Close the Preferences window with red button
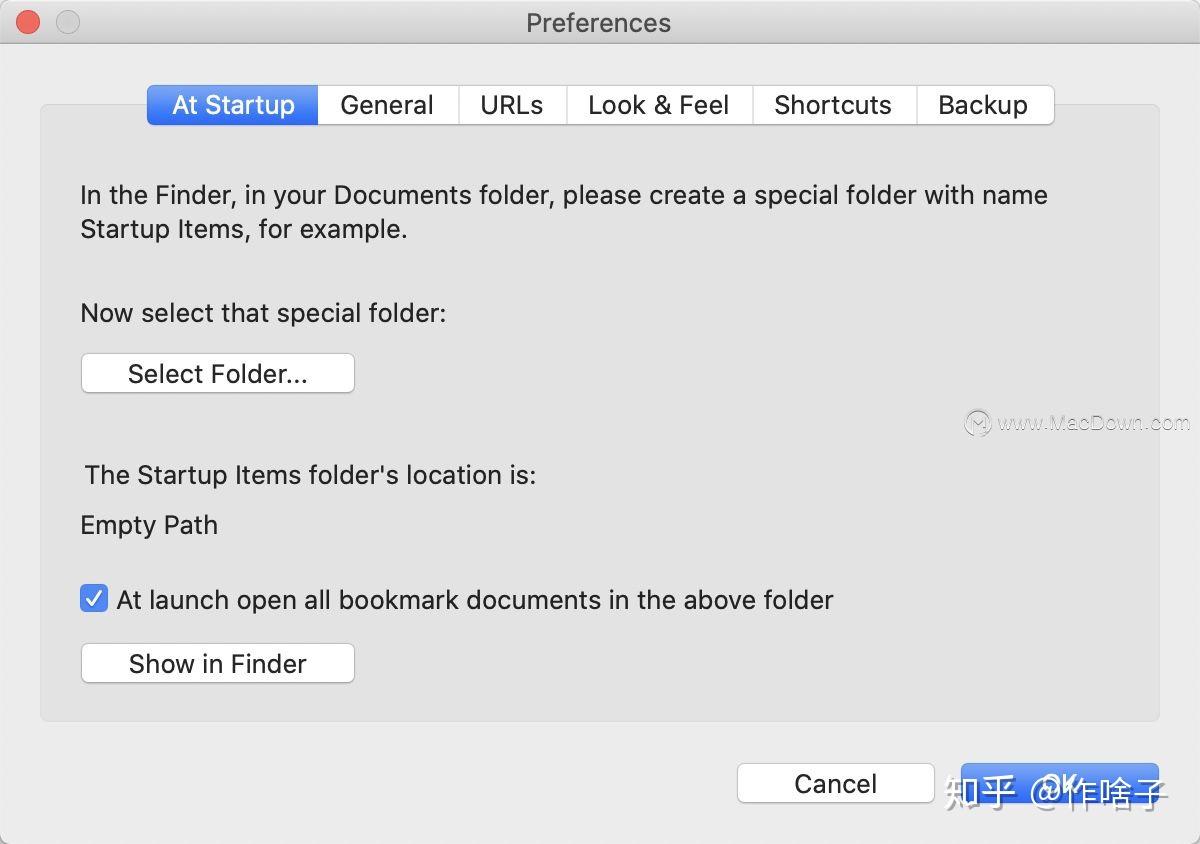 tap(28, 22)
